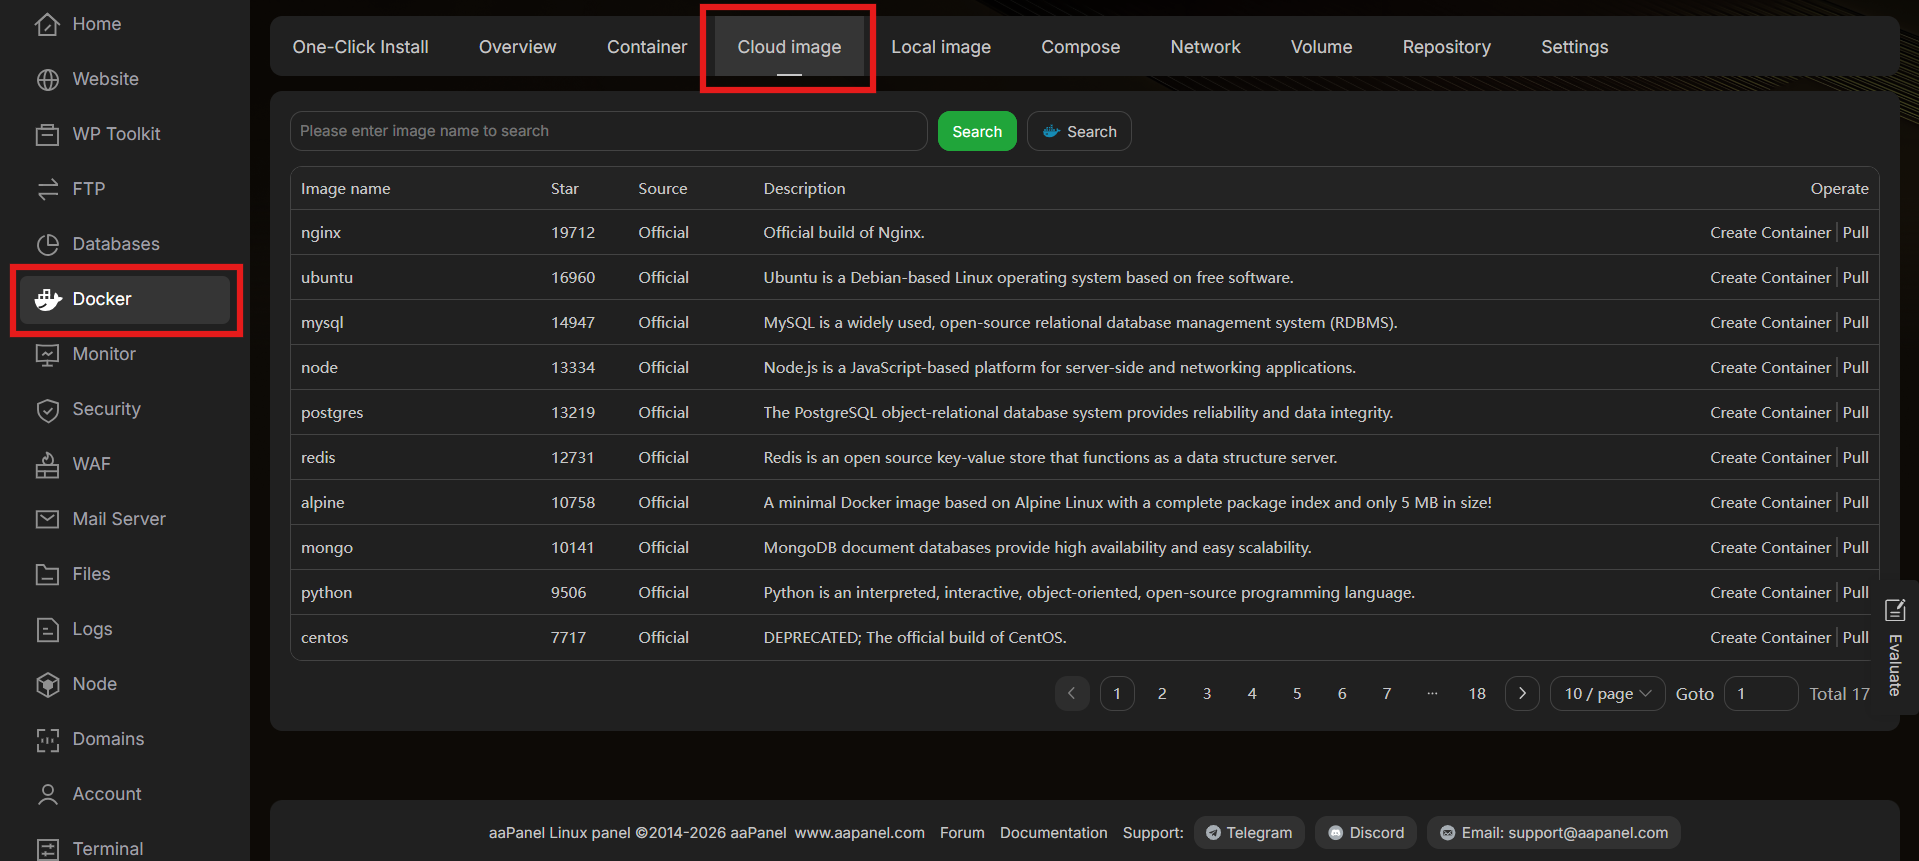The height and width of the screenshot is (861, 1919).
Task: Pull the mongo image
Action: pos(1856,547)
